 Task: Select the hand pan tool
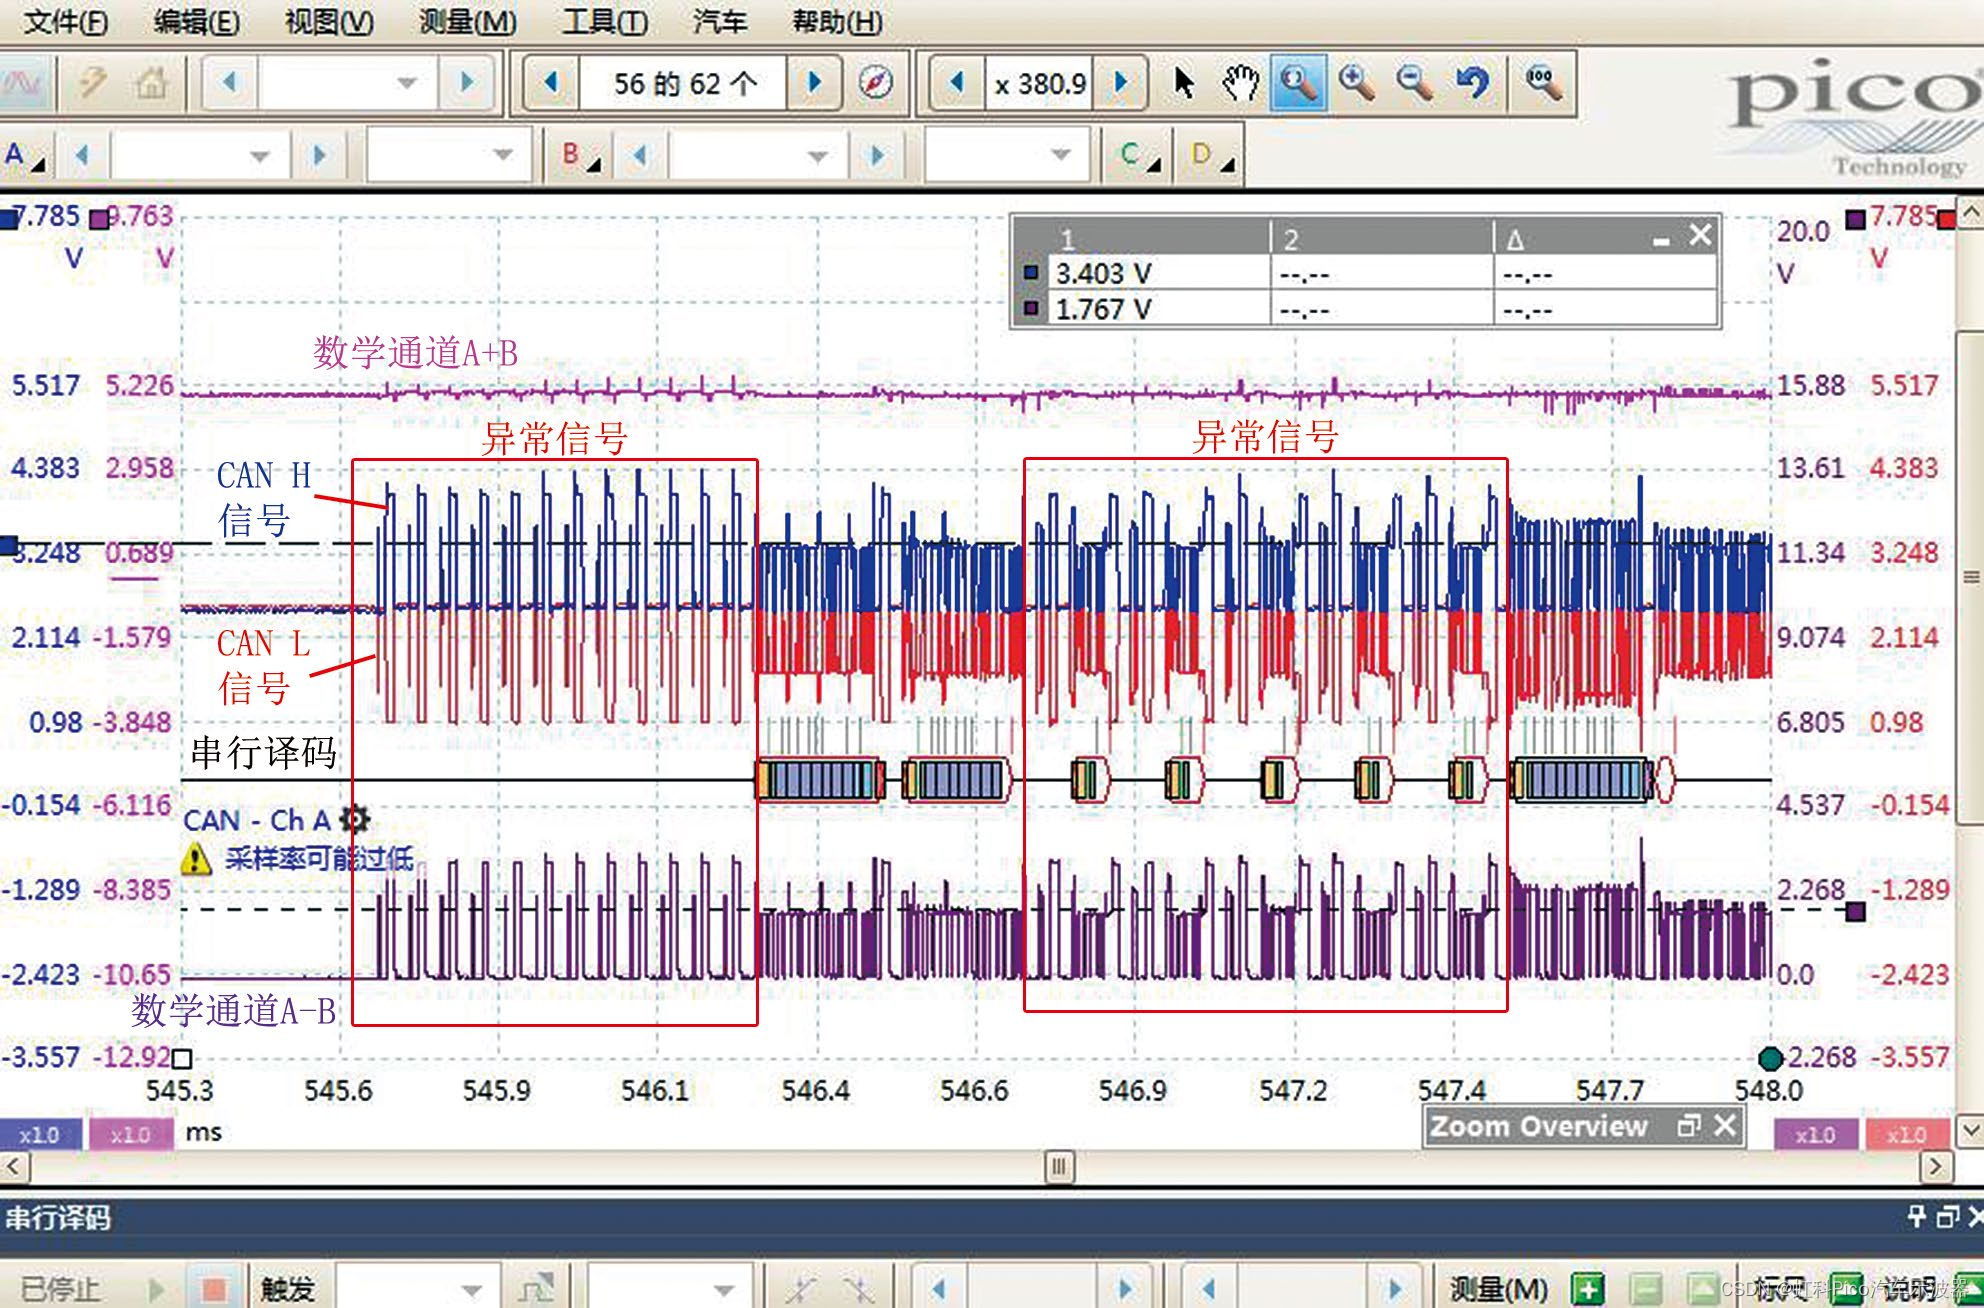pos(1240,83)
